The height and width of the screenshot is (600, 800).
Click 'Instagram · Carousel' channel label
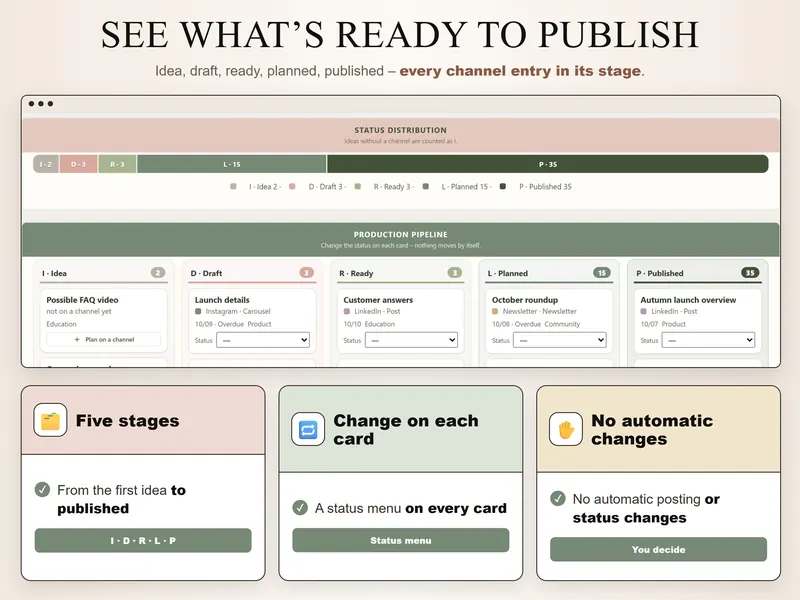(238, 311)
